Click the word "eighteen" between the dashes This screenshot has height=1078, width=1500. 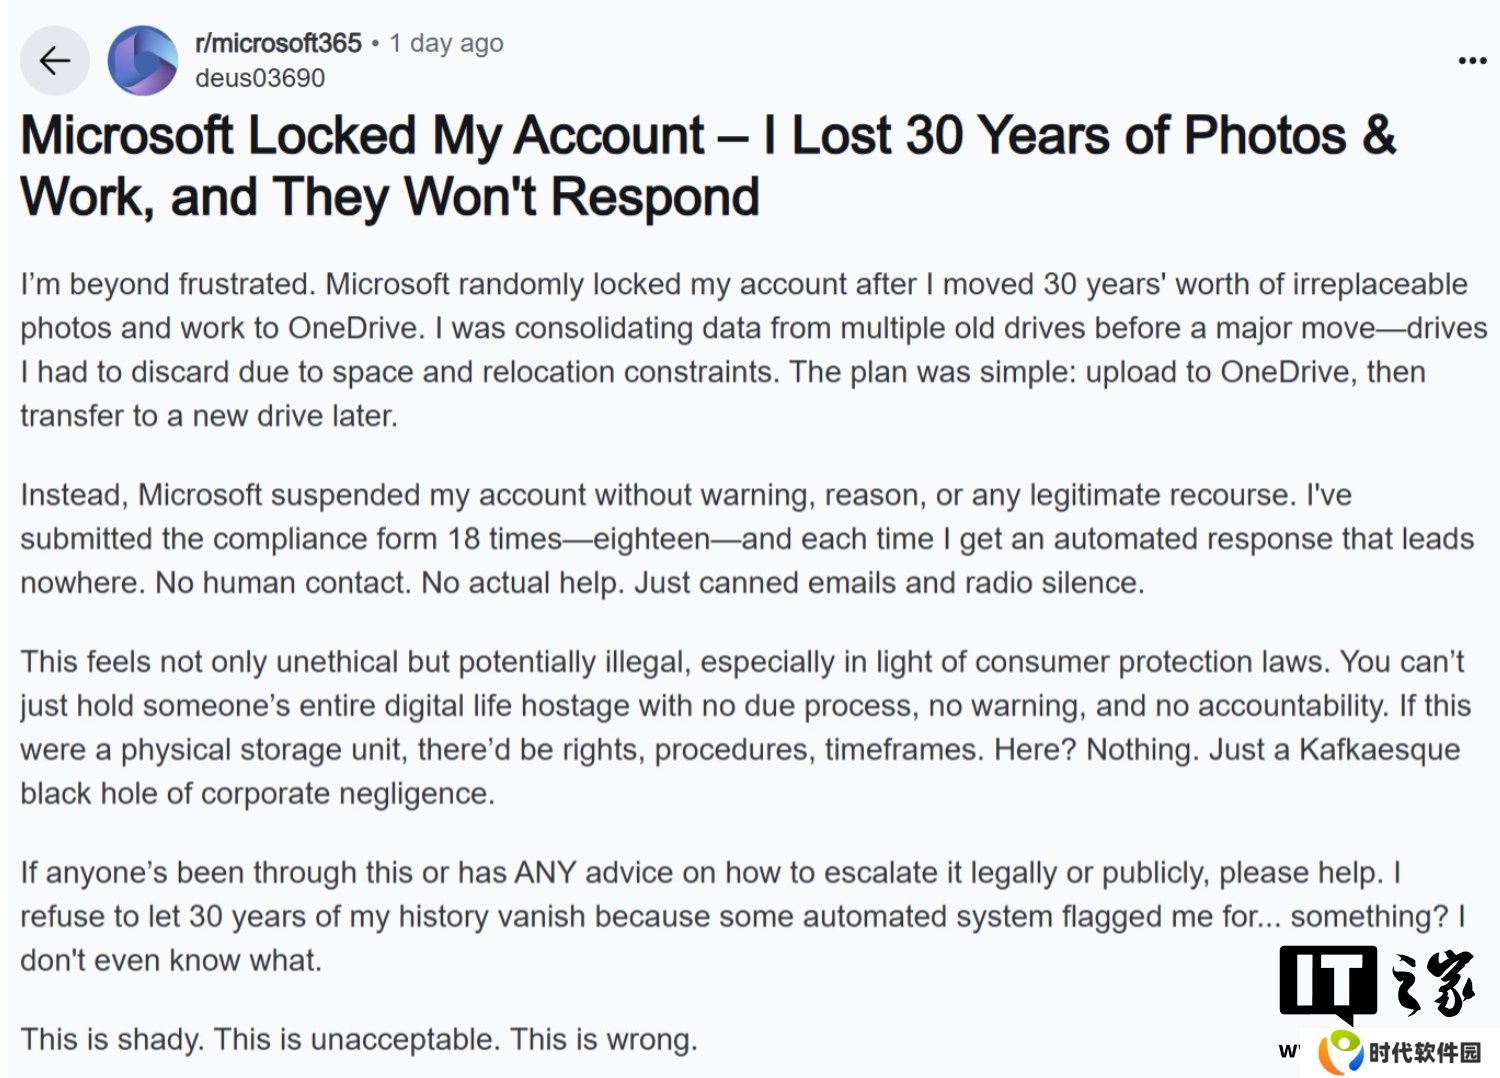click(652, 540)
